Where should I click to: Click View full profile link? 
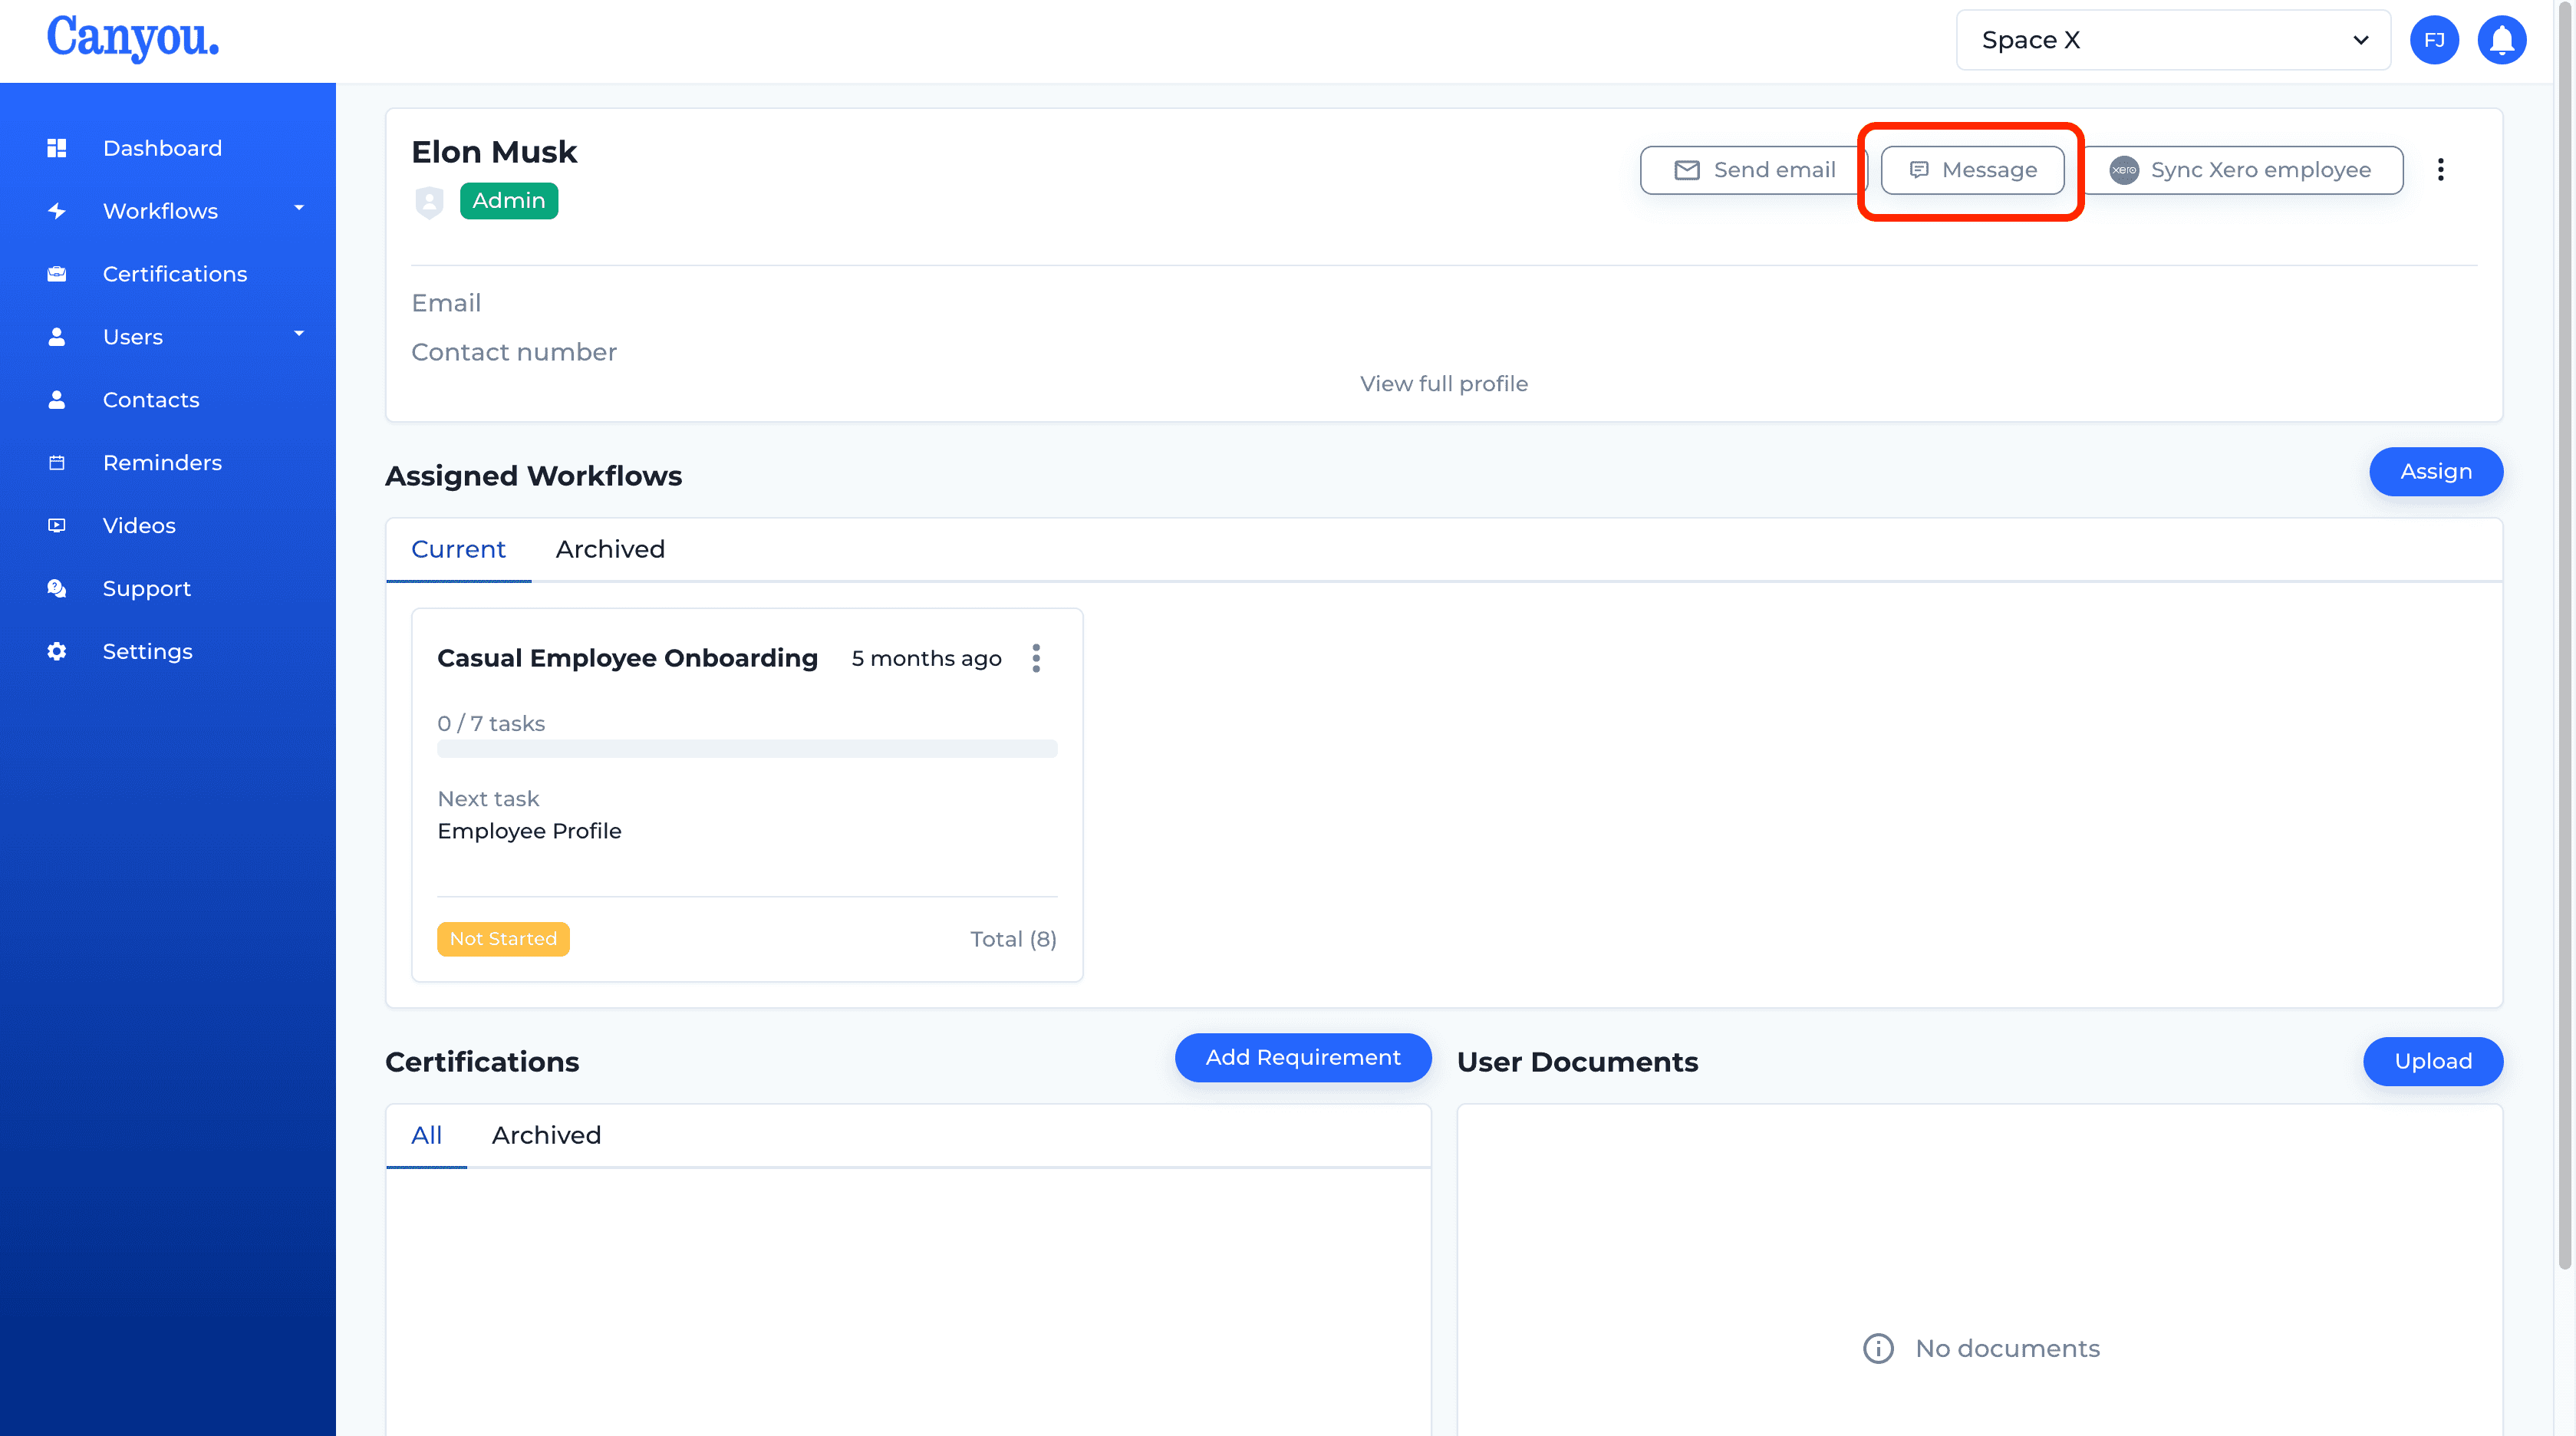[1444, 384]
